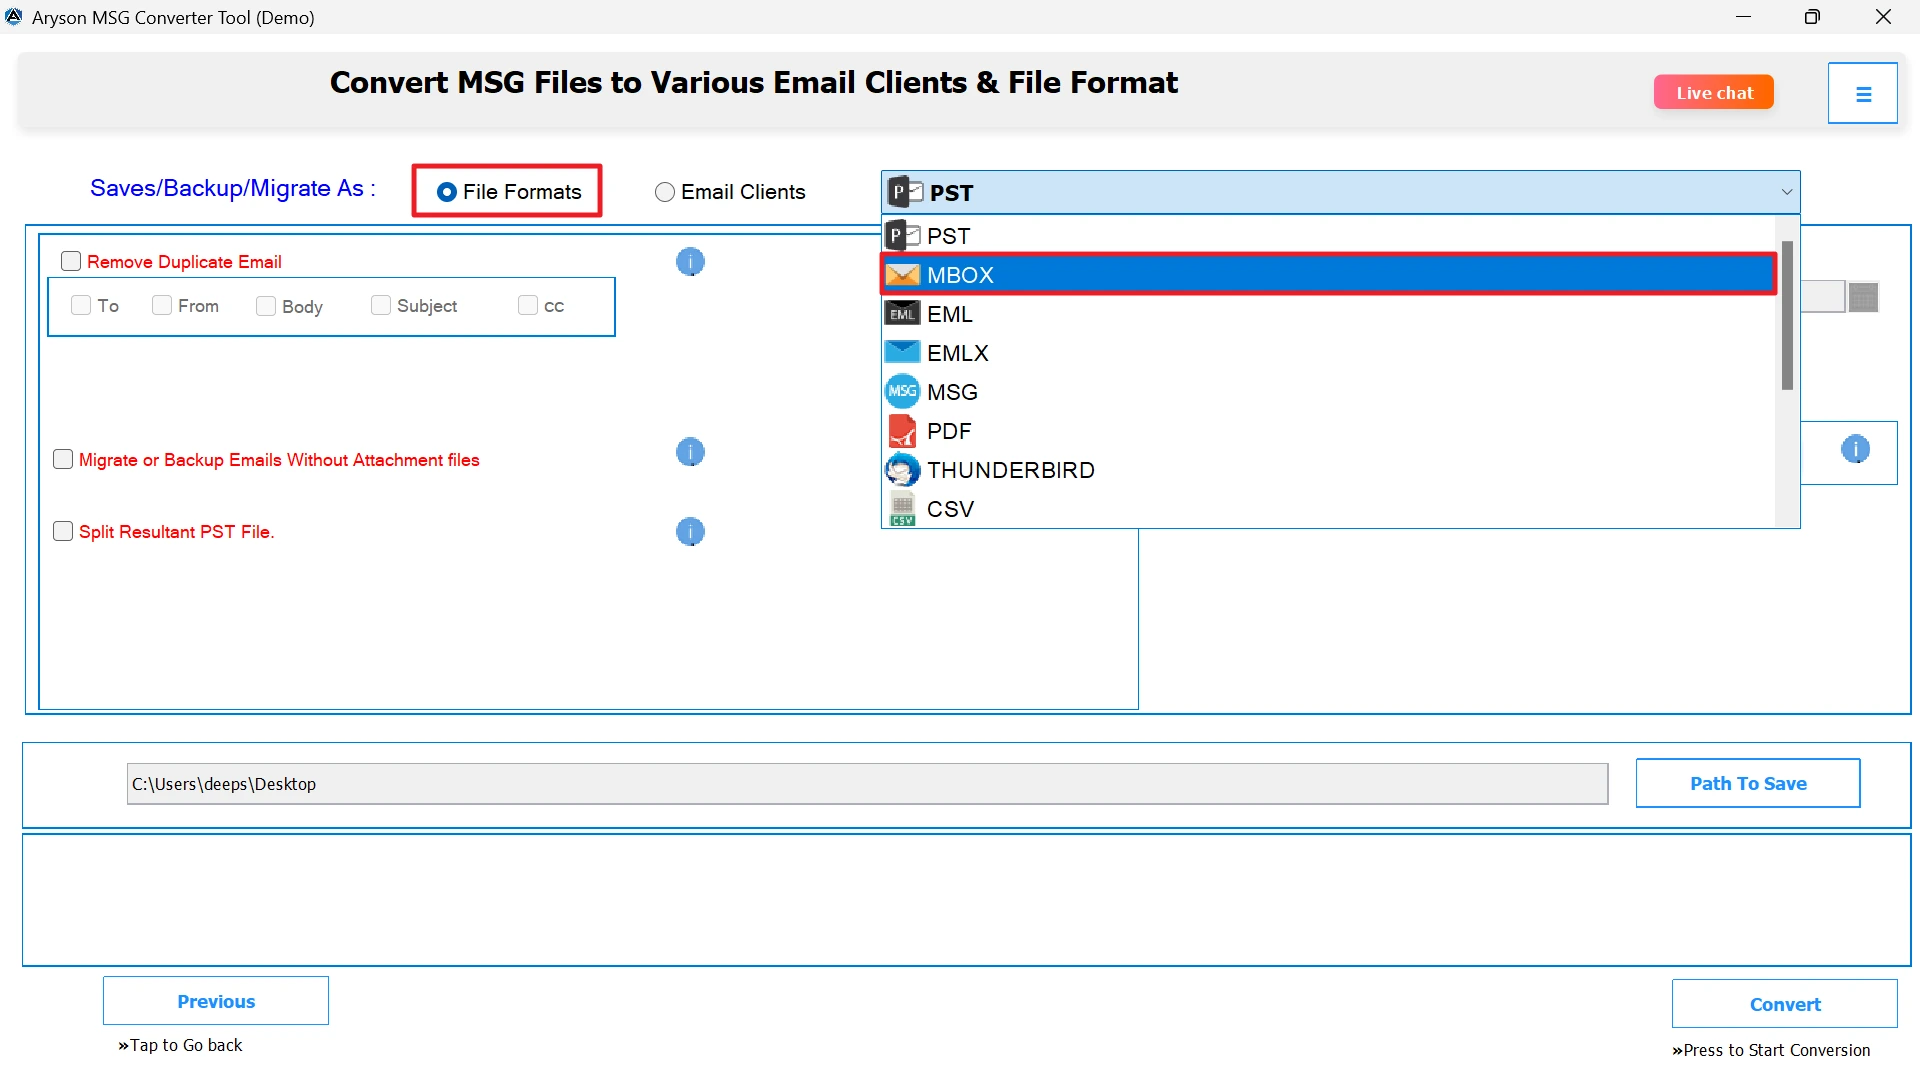Tick the Subject checkbox
1920x1080 pixels.
tap(380, 305)
